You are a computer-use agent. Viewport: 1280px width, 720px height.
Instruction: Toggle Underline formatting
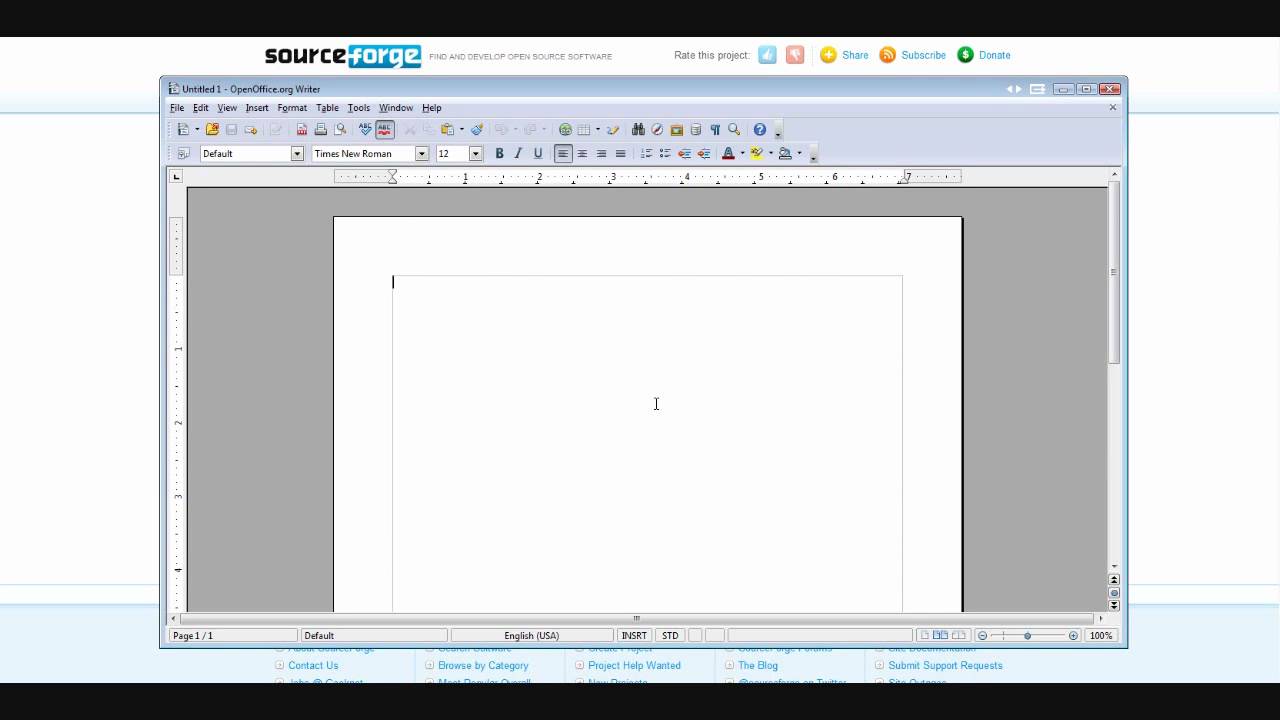click(538, 153)
